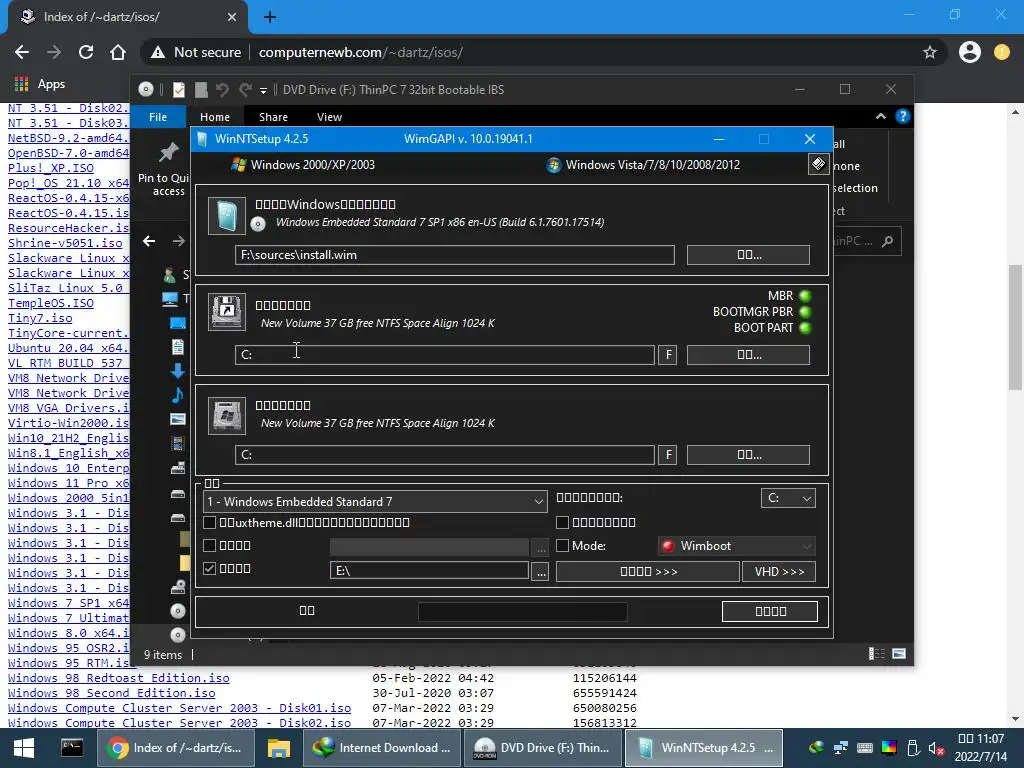Open Command Prompt from the taskbar

72,747
